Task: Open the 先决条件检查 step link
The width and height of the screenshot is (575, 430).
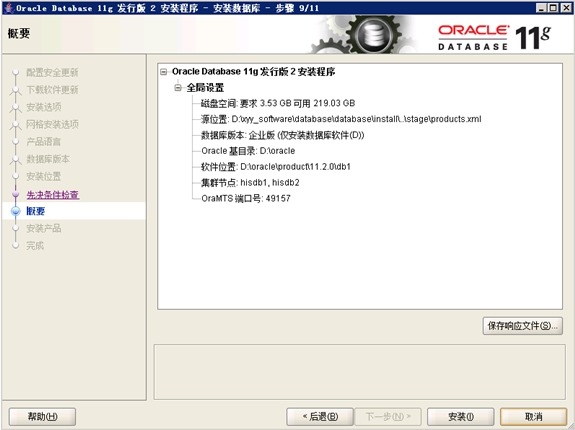Action: (53, 195)
